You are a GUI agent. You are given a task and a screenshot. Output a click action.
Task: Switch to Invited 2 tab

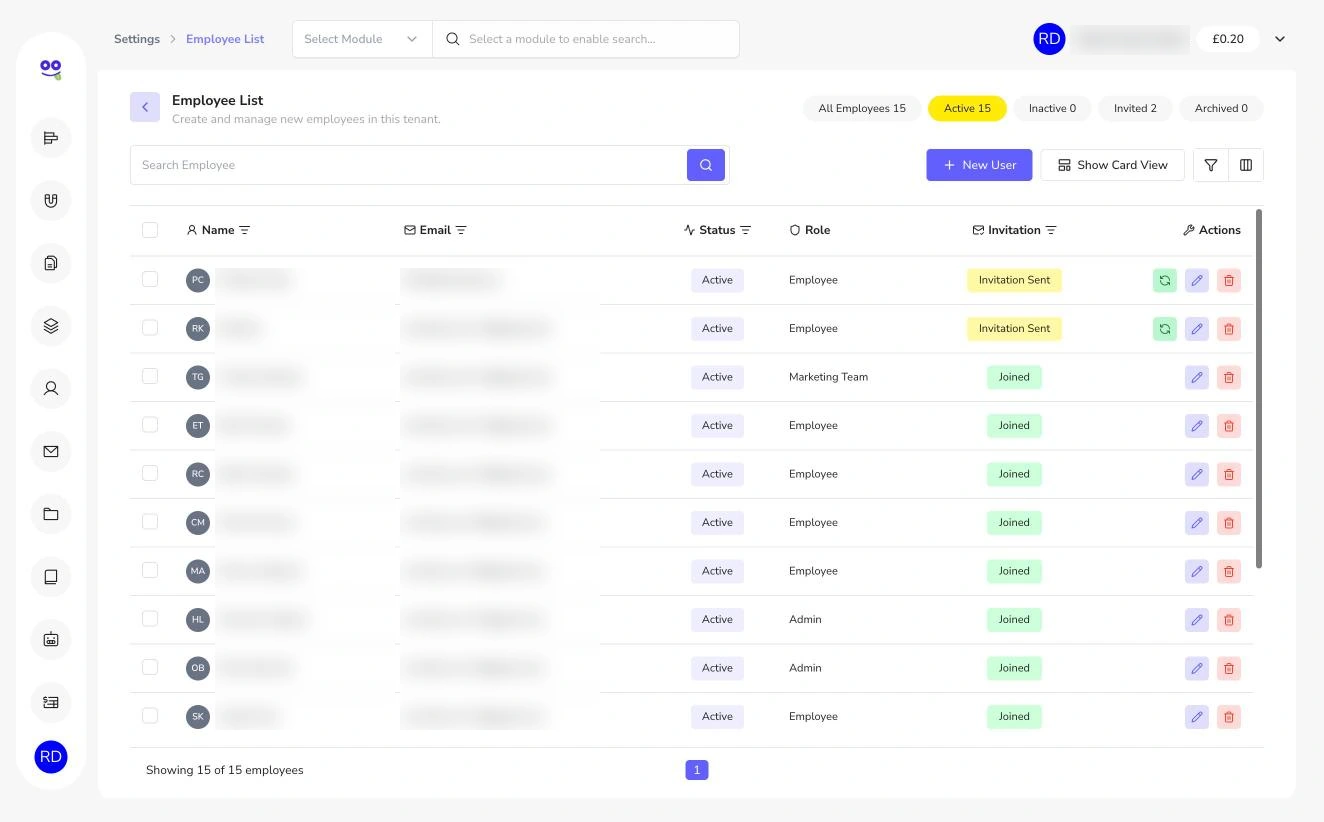tap(1135, 108)
